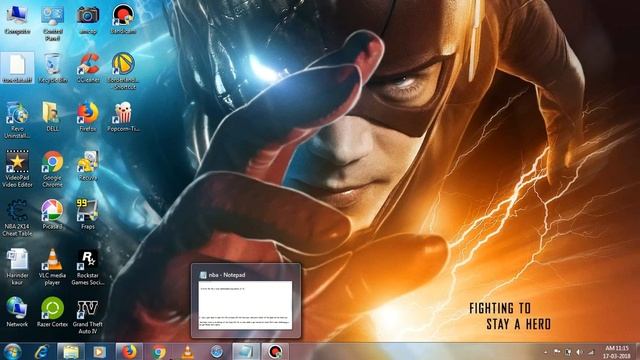
Task: Launch the Fraps desktop shortcut
Action: point(88,214)
